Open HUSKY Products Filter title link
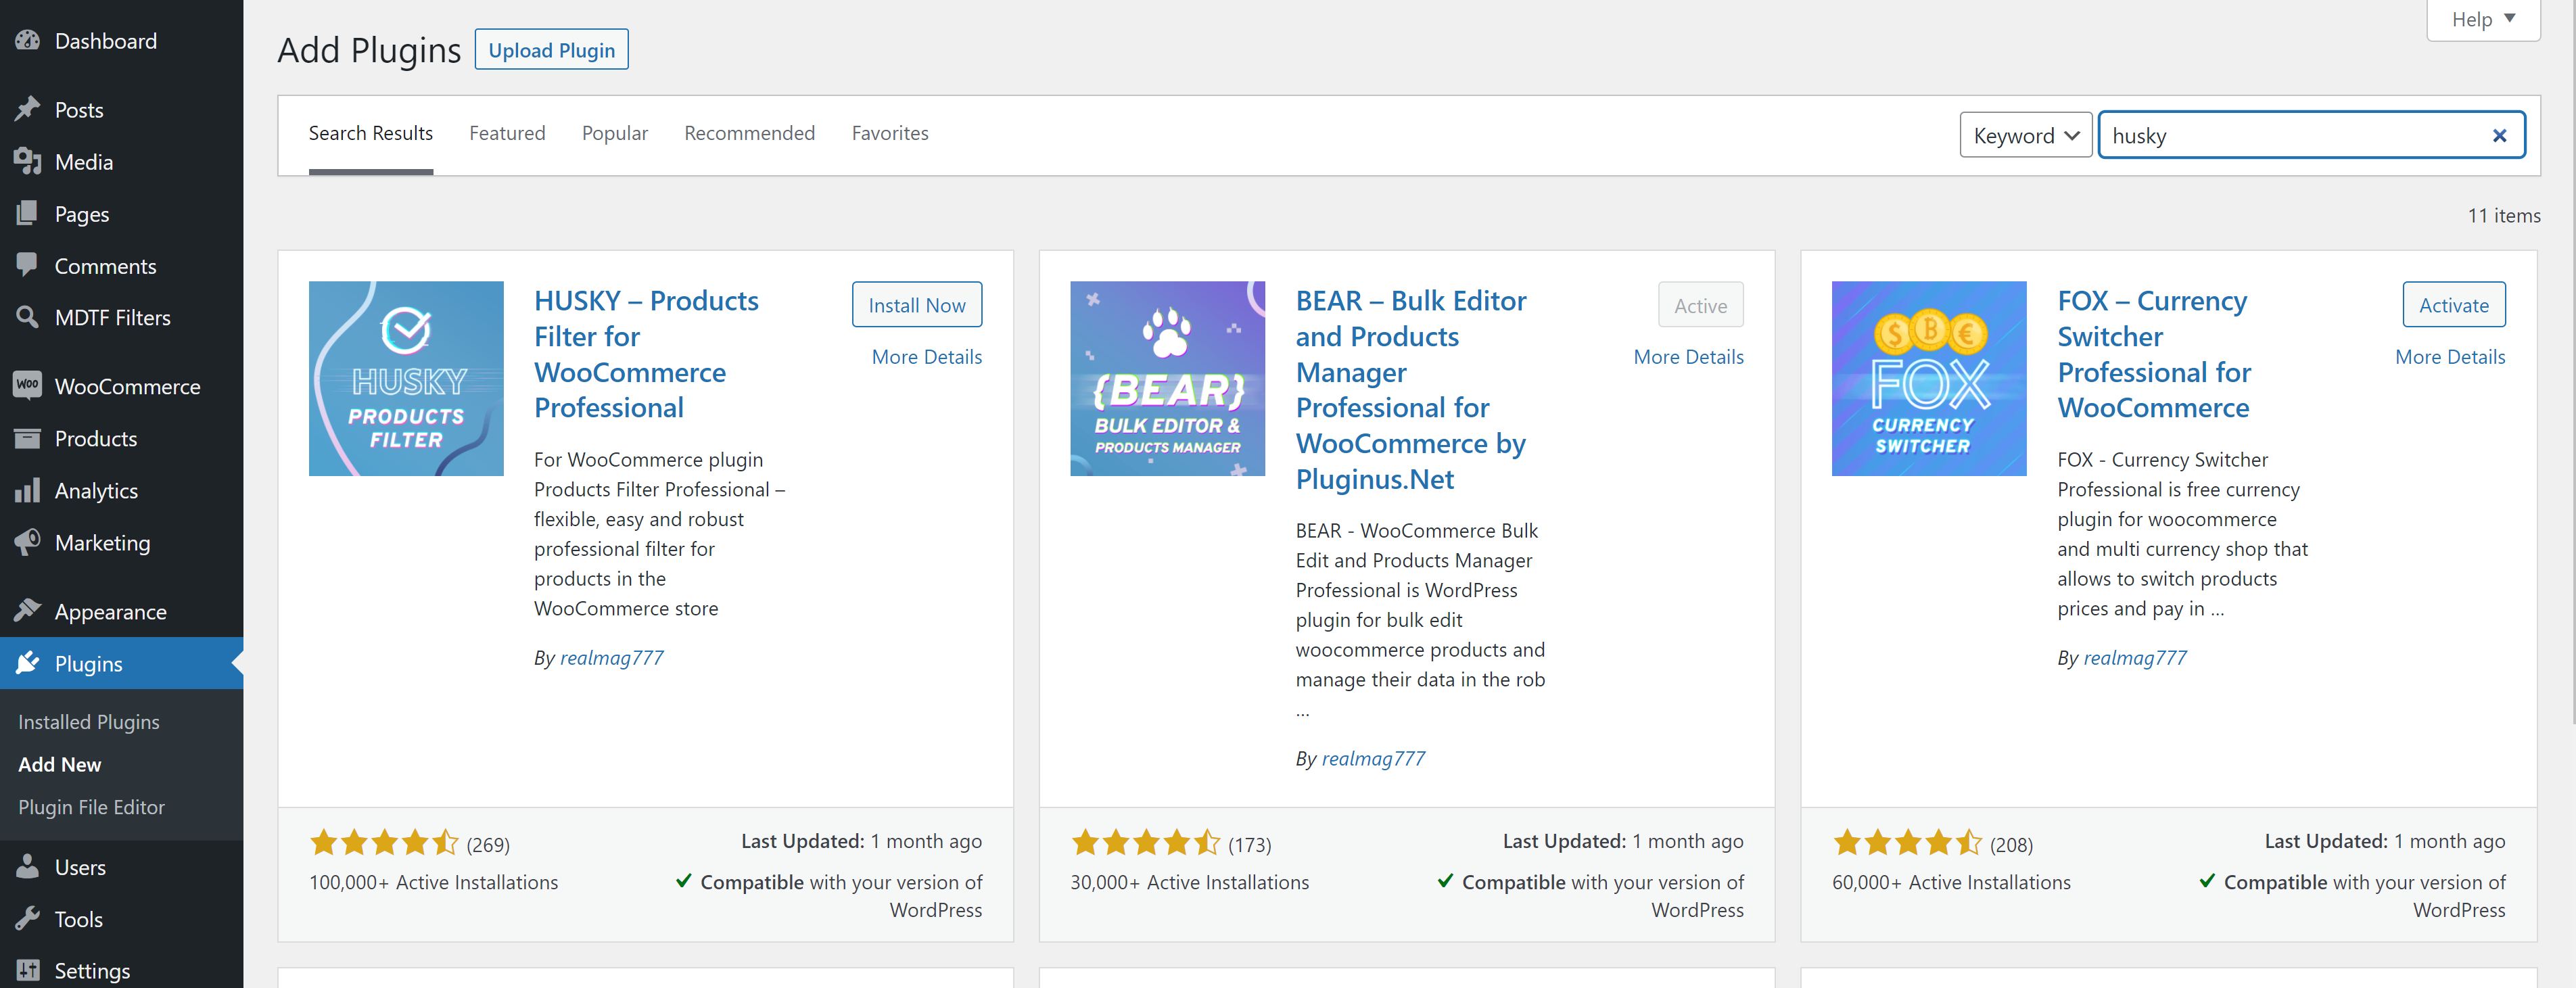The image size is (2576, 988). click(x=646, y=354)
